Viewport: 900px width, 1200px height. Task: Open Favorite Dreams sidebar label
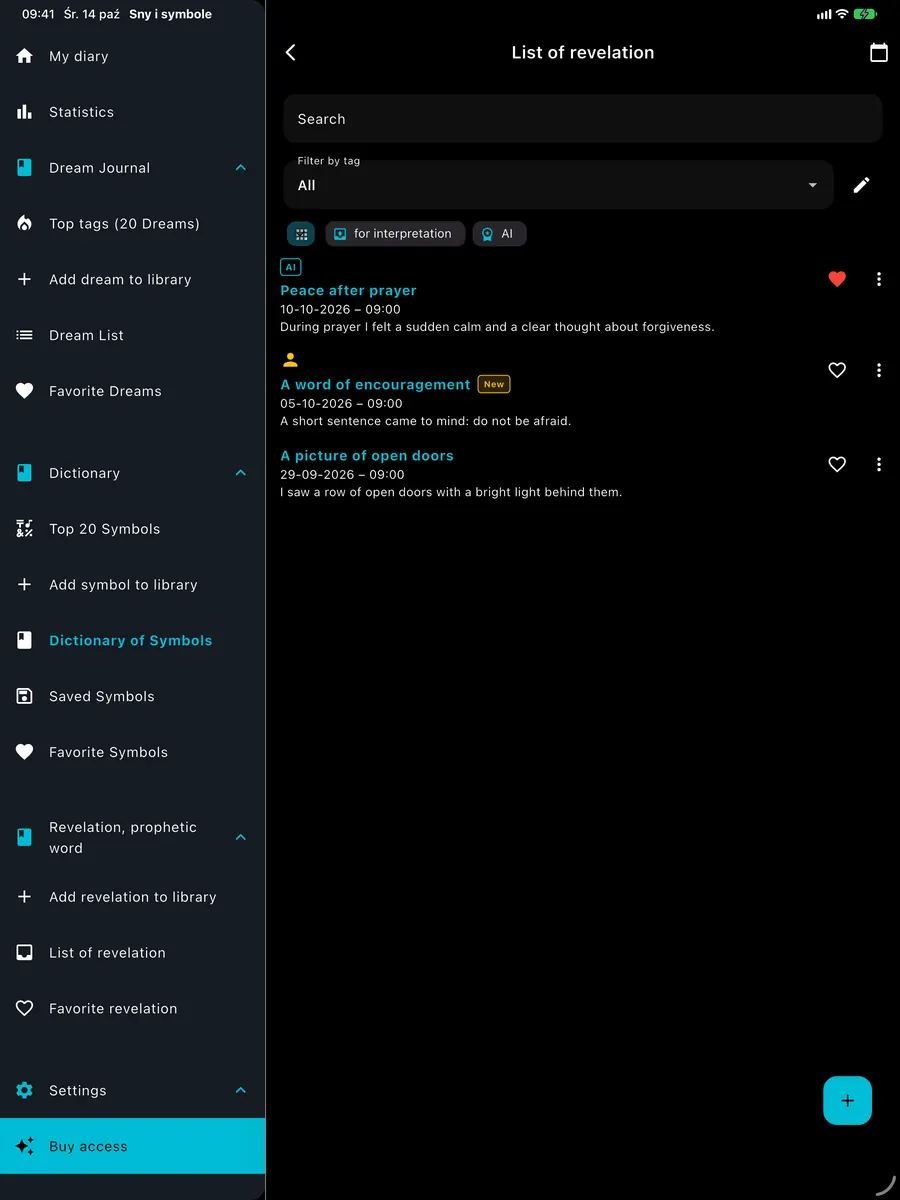click(105, 391)
